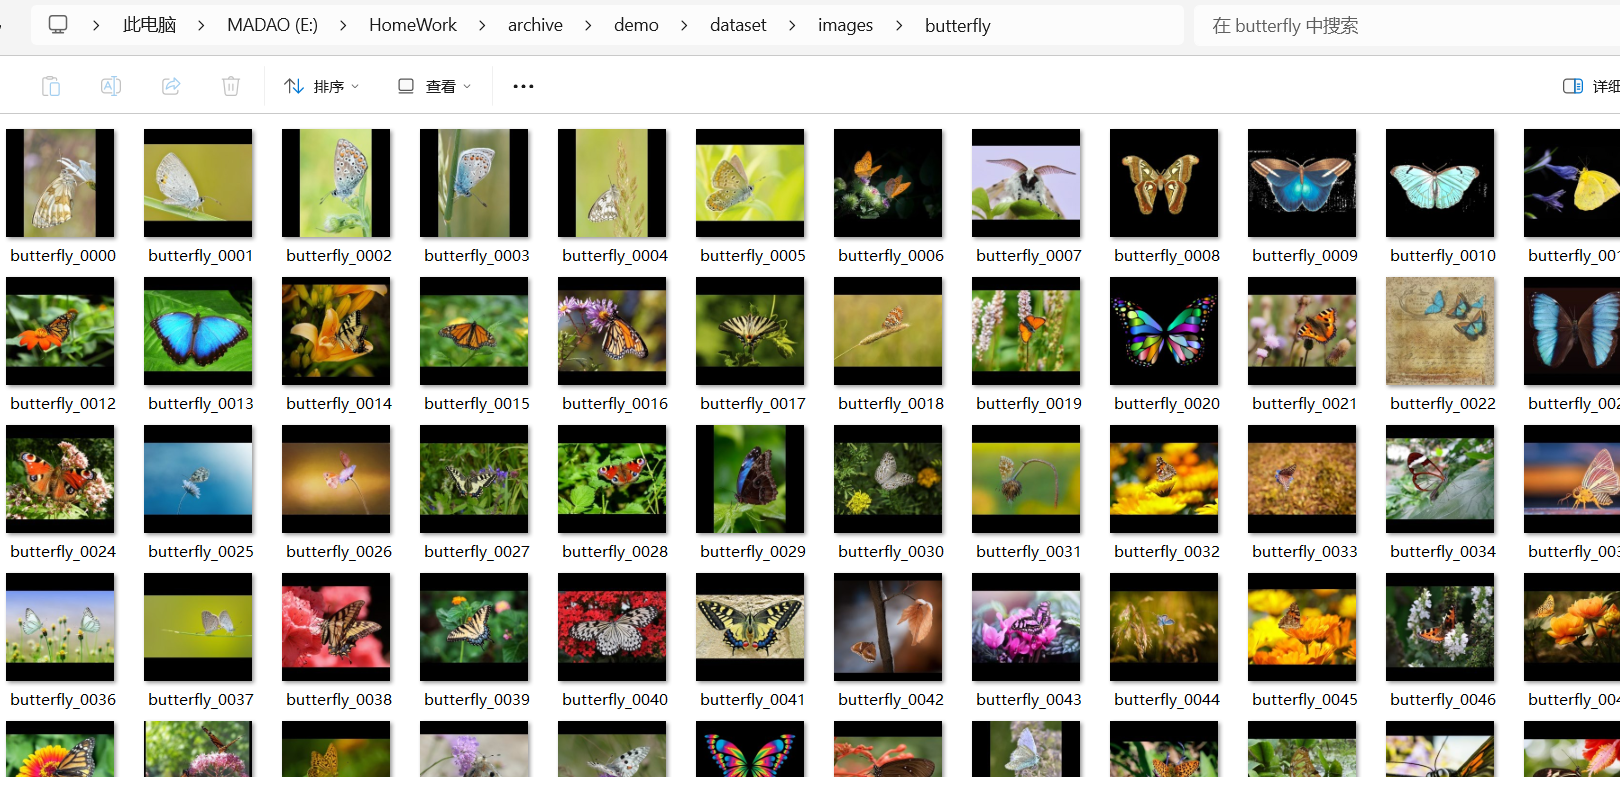
Task: Click the butterfly_0002 file name
Action: point(339,256)
